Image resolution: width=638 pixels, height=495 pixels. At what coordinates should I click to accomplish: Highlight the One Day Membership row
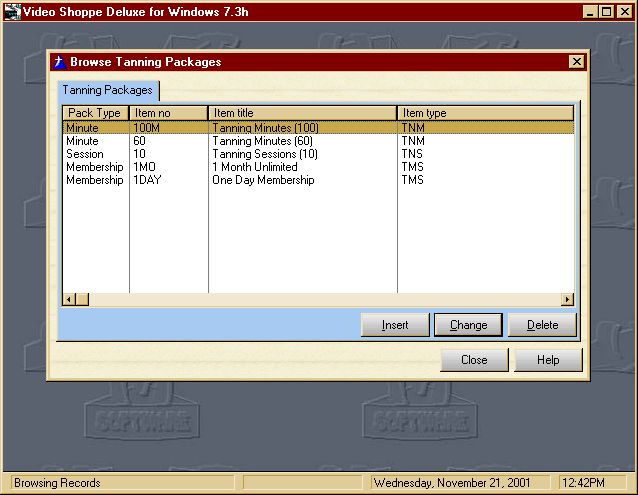[x=260, y=180]
